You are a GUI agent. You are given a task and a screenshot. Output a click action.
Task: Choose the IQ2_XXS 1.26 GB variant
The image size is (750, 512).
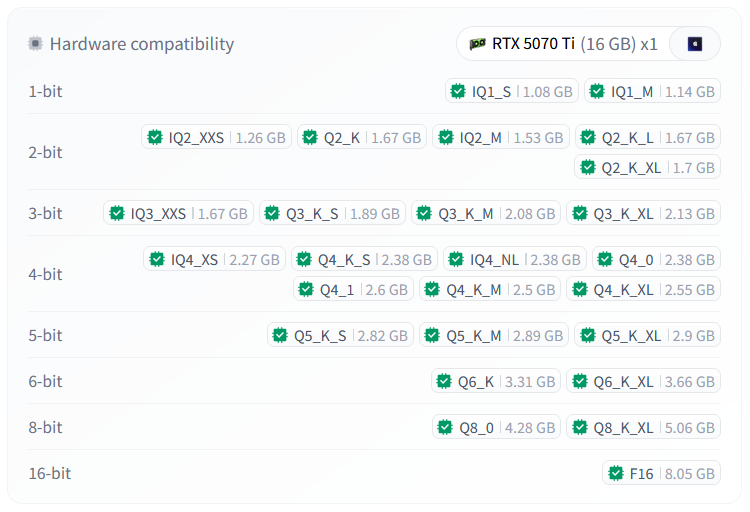[x=216, y=137]
